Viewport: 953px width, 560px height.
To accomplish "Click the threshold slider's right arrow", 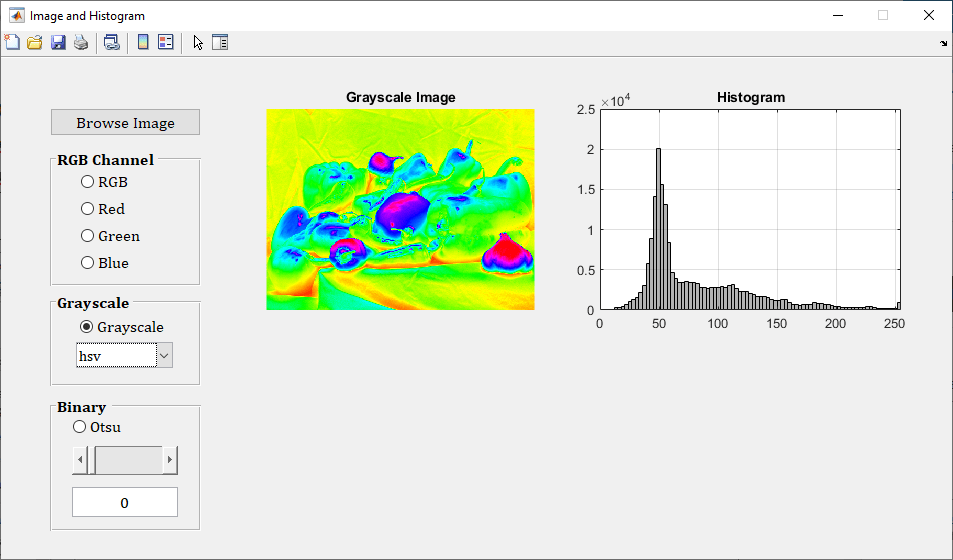I will tap(170, 461).
